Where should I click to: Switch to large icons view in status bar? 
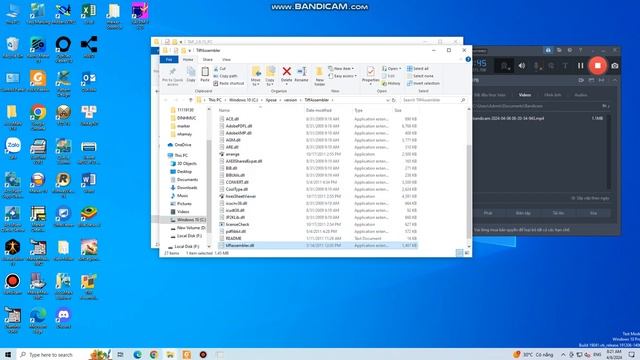pyautogui.click(x=467, y=253)
